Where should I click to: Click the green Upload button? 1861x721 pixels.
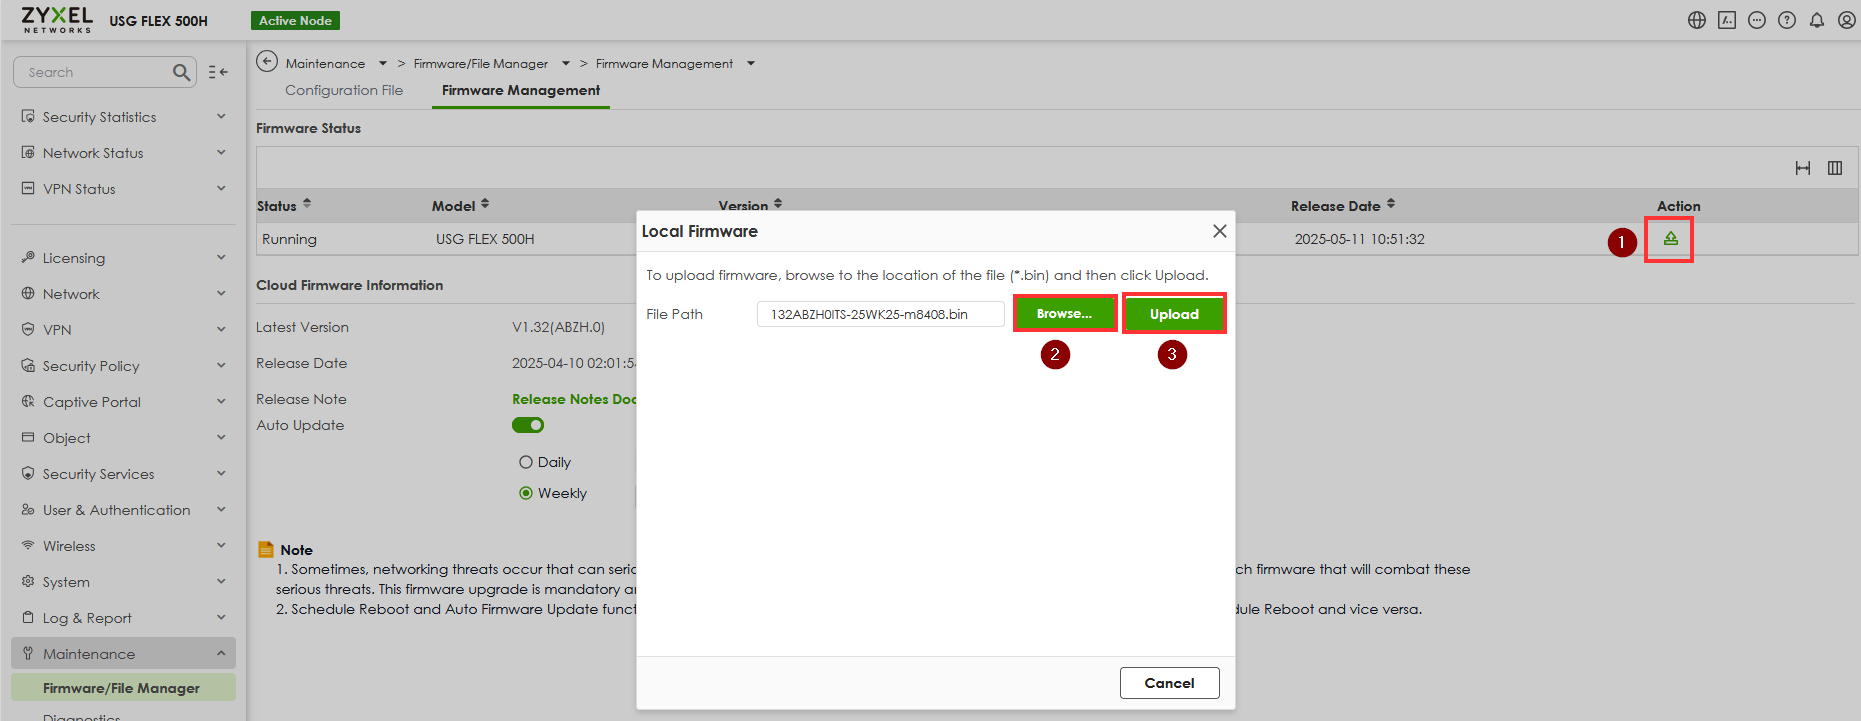(x=1174, y=314)
